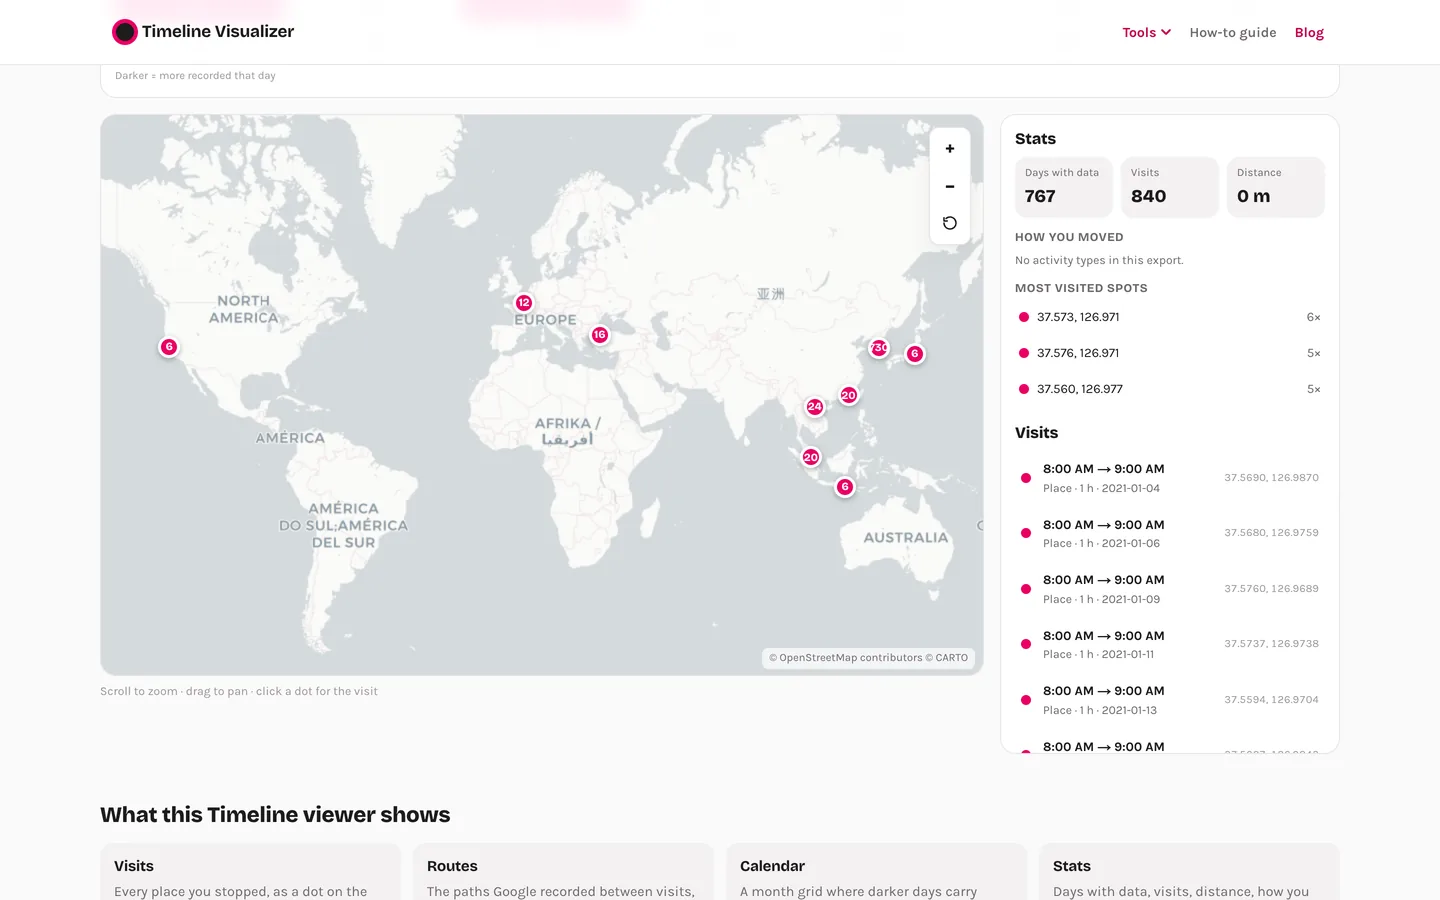
Task: Click the Routes feature card heading
Action: (x=452, y=866)
